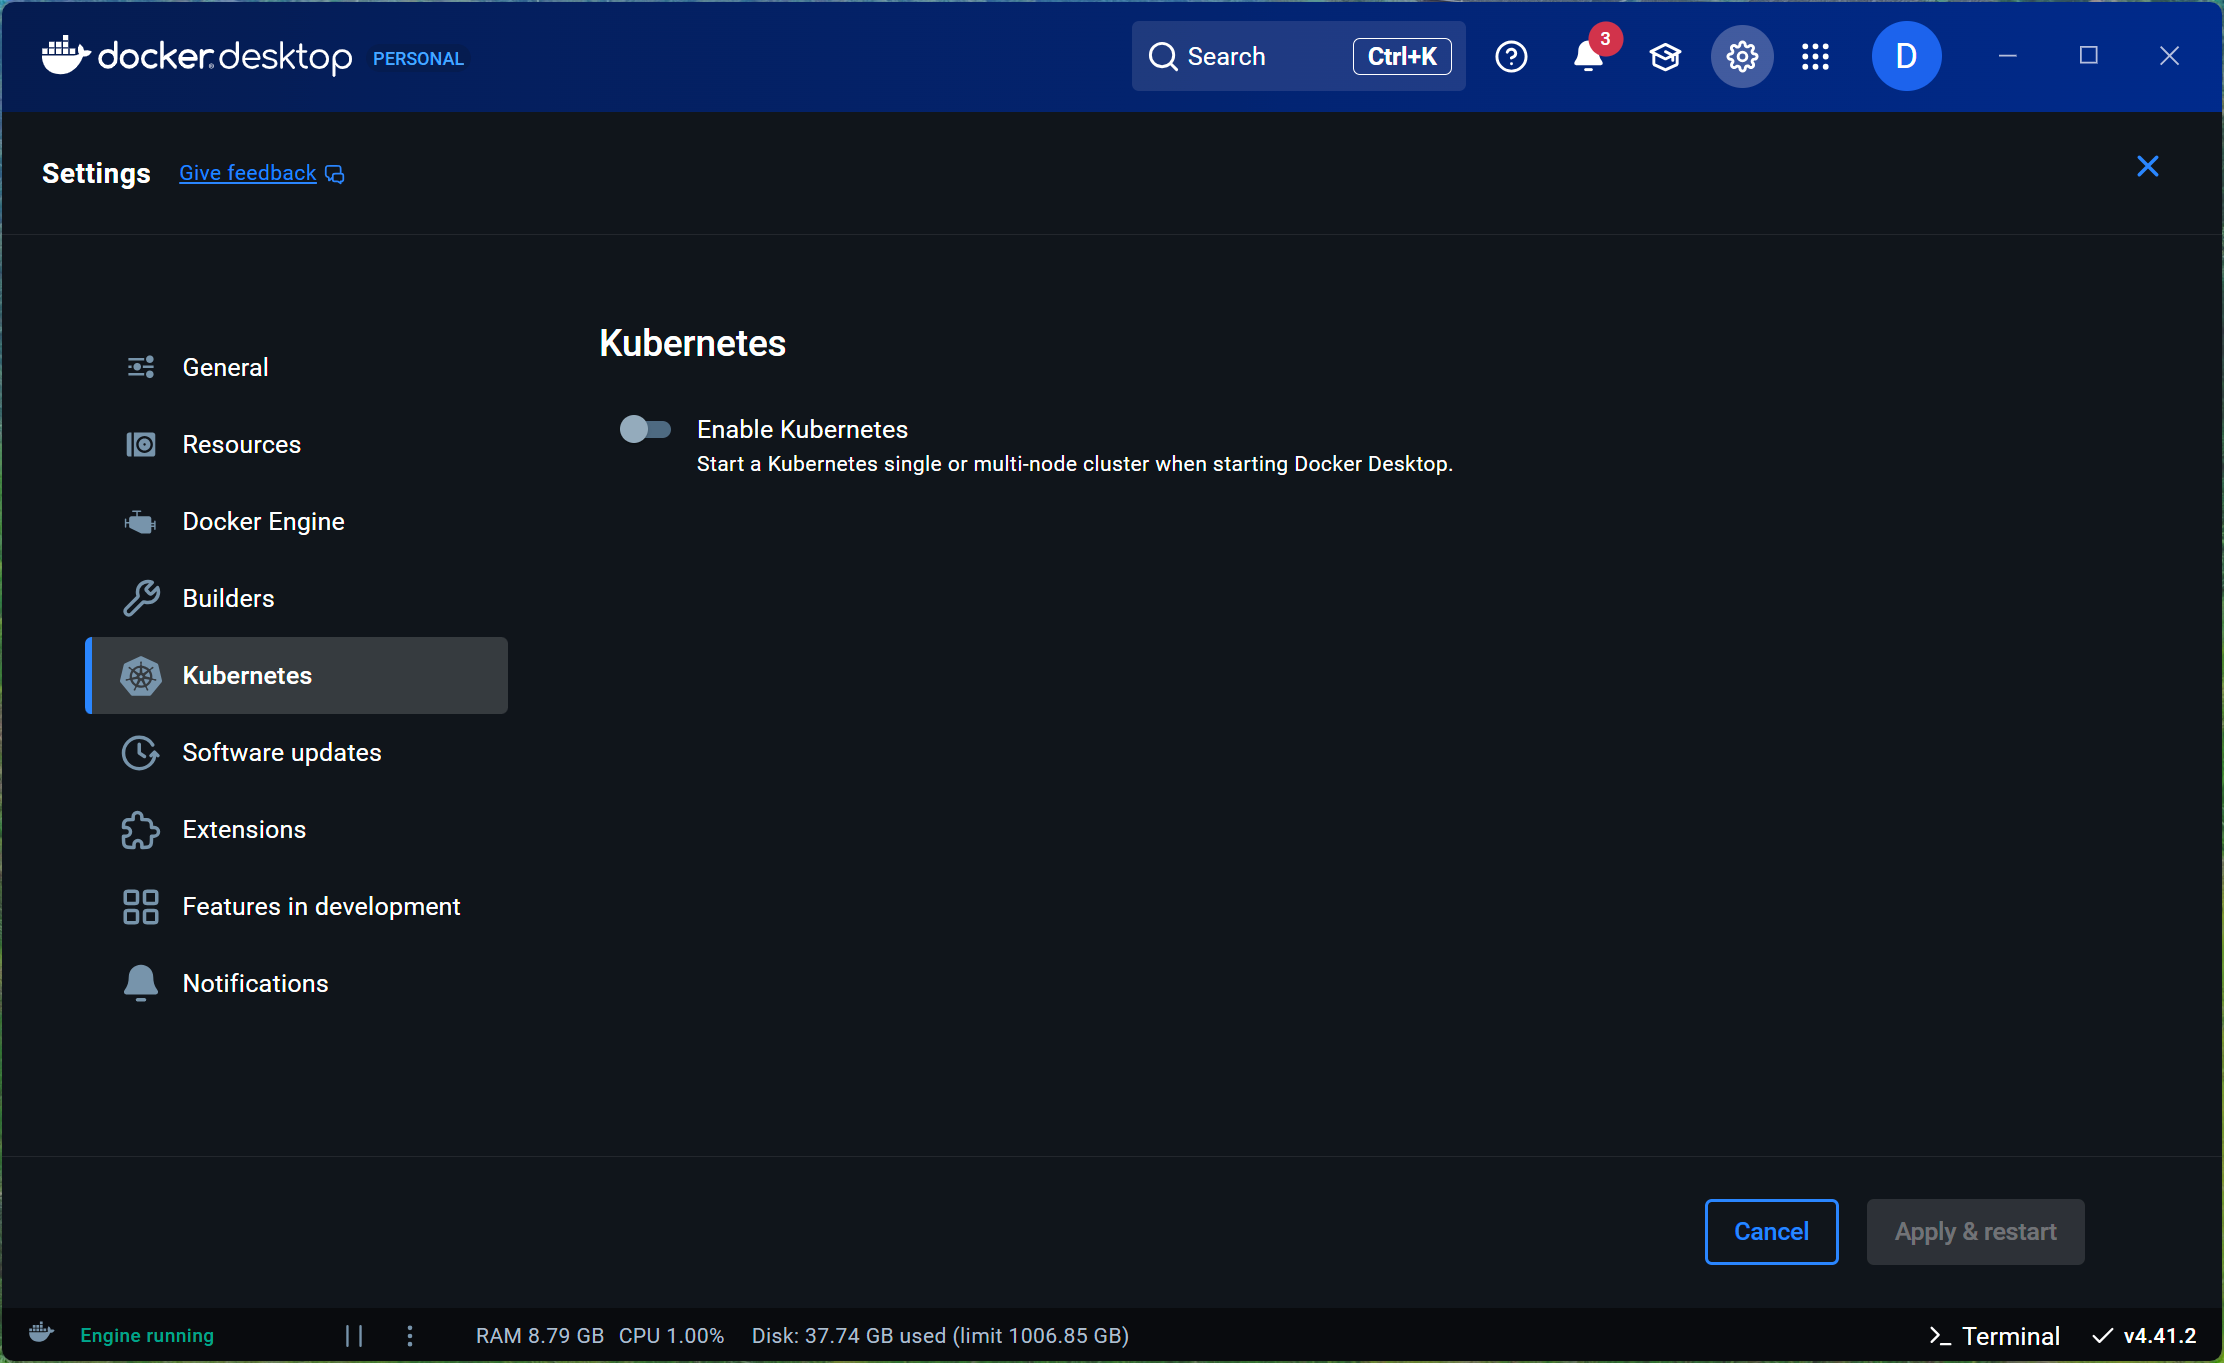Click the settings gear icon
Viewport: 2224px width, 1363px height.
(x=1742, y=57)
